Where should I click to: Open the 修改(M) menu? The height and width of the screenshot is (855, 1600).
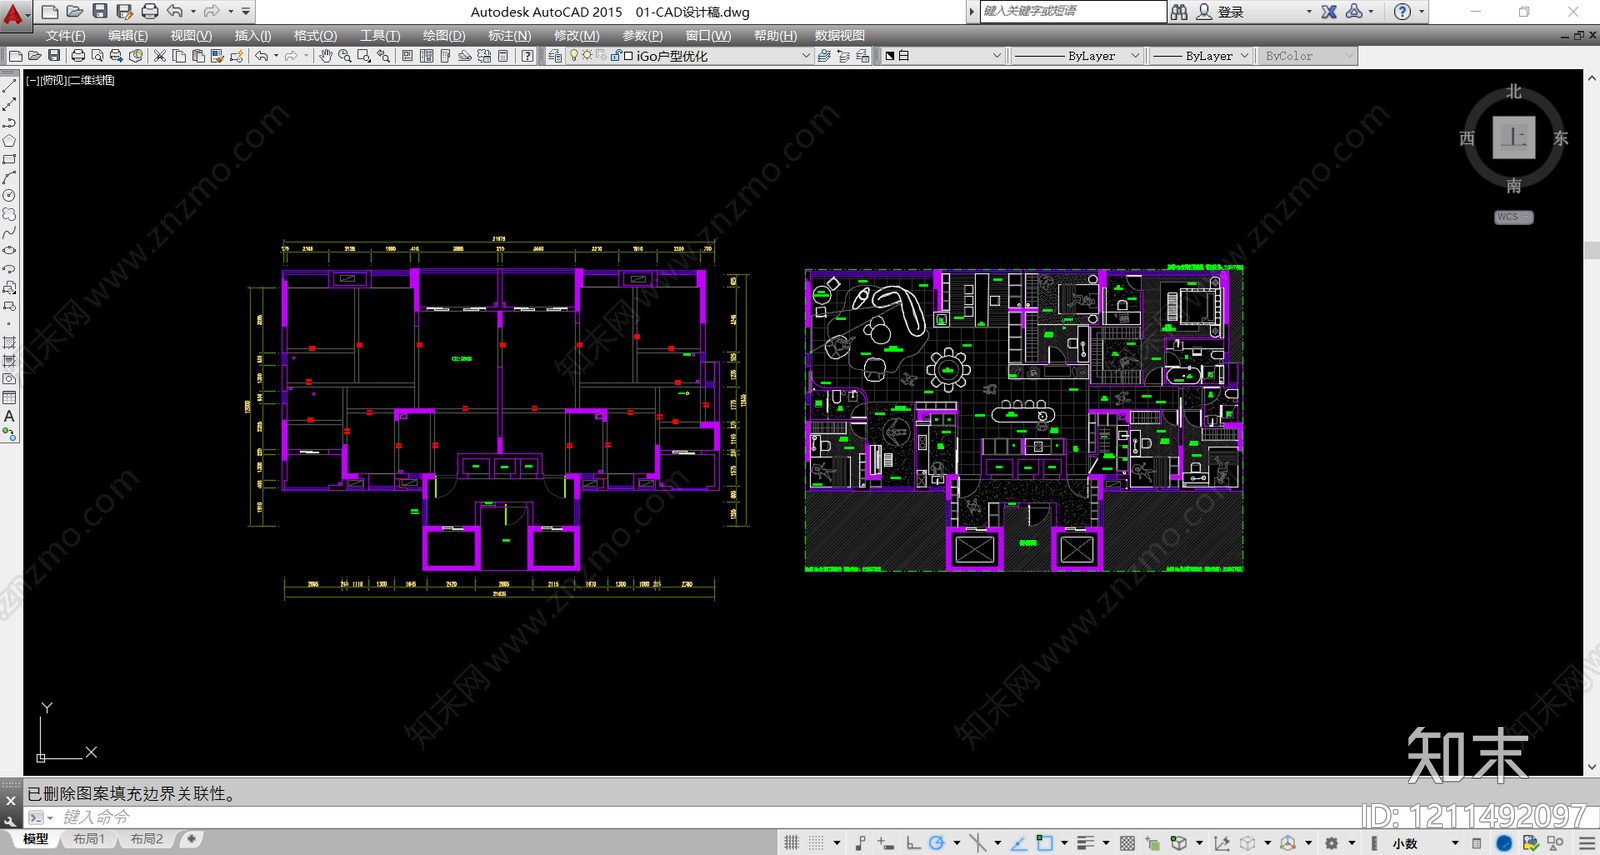pos(577,35)
